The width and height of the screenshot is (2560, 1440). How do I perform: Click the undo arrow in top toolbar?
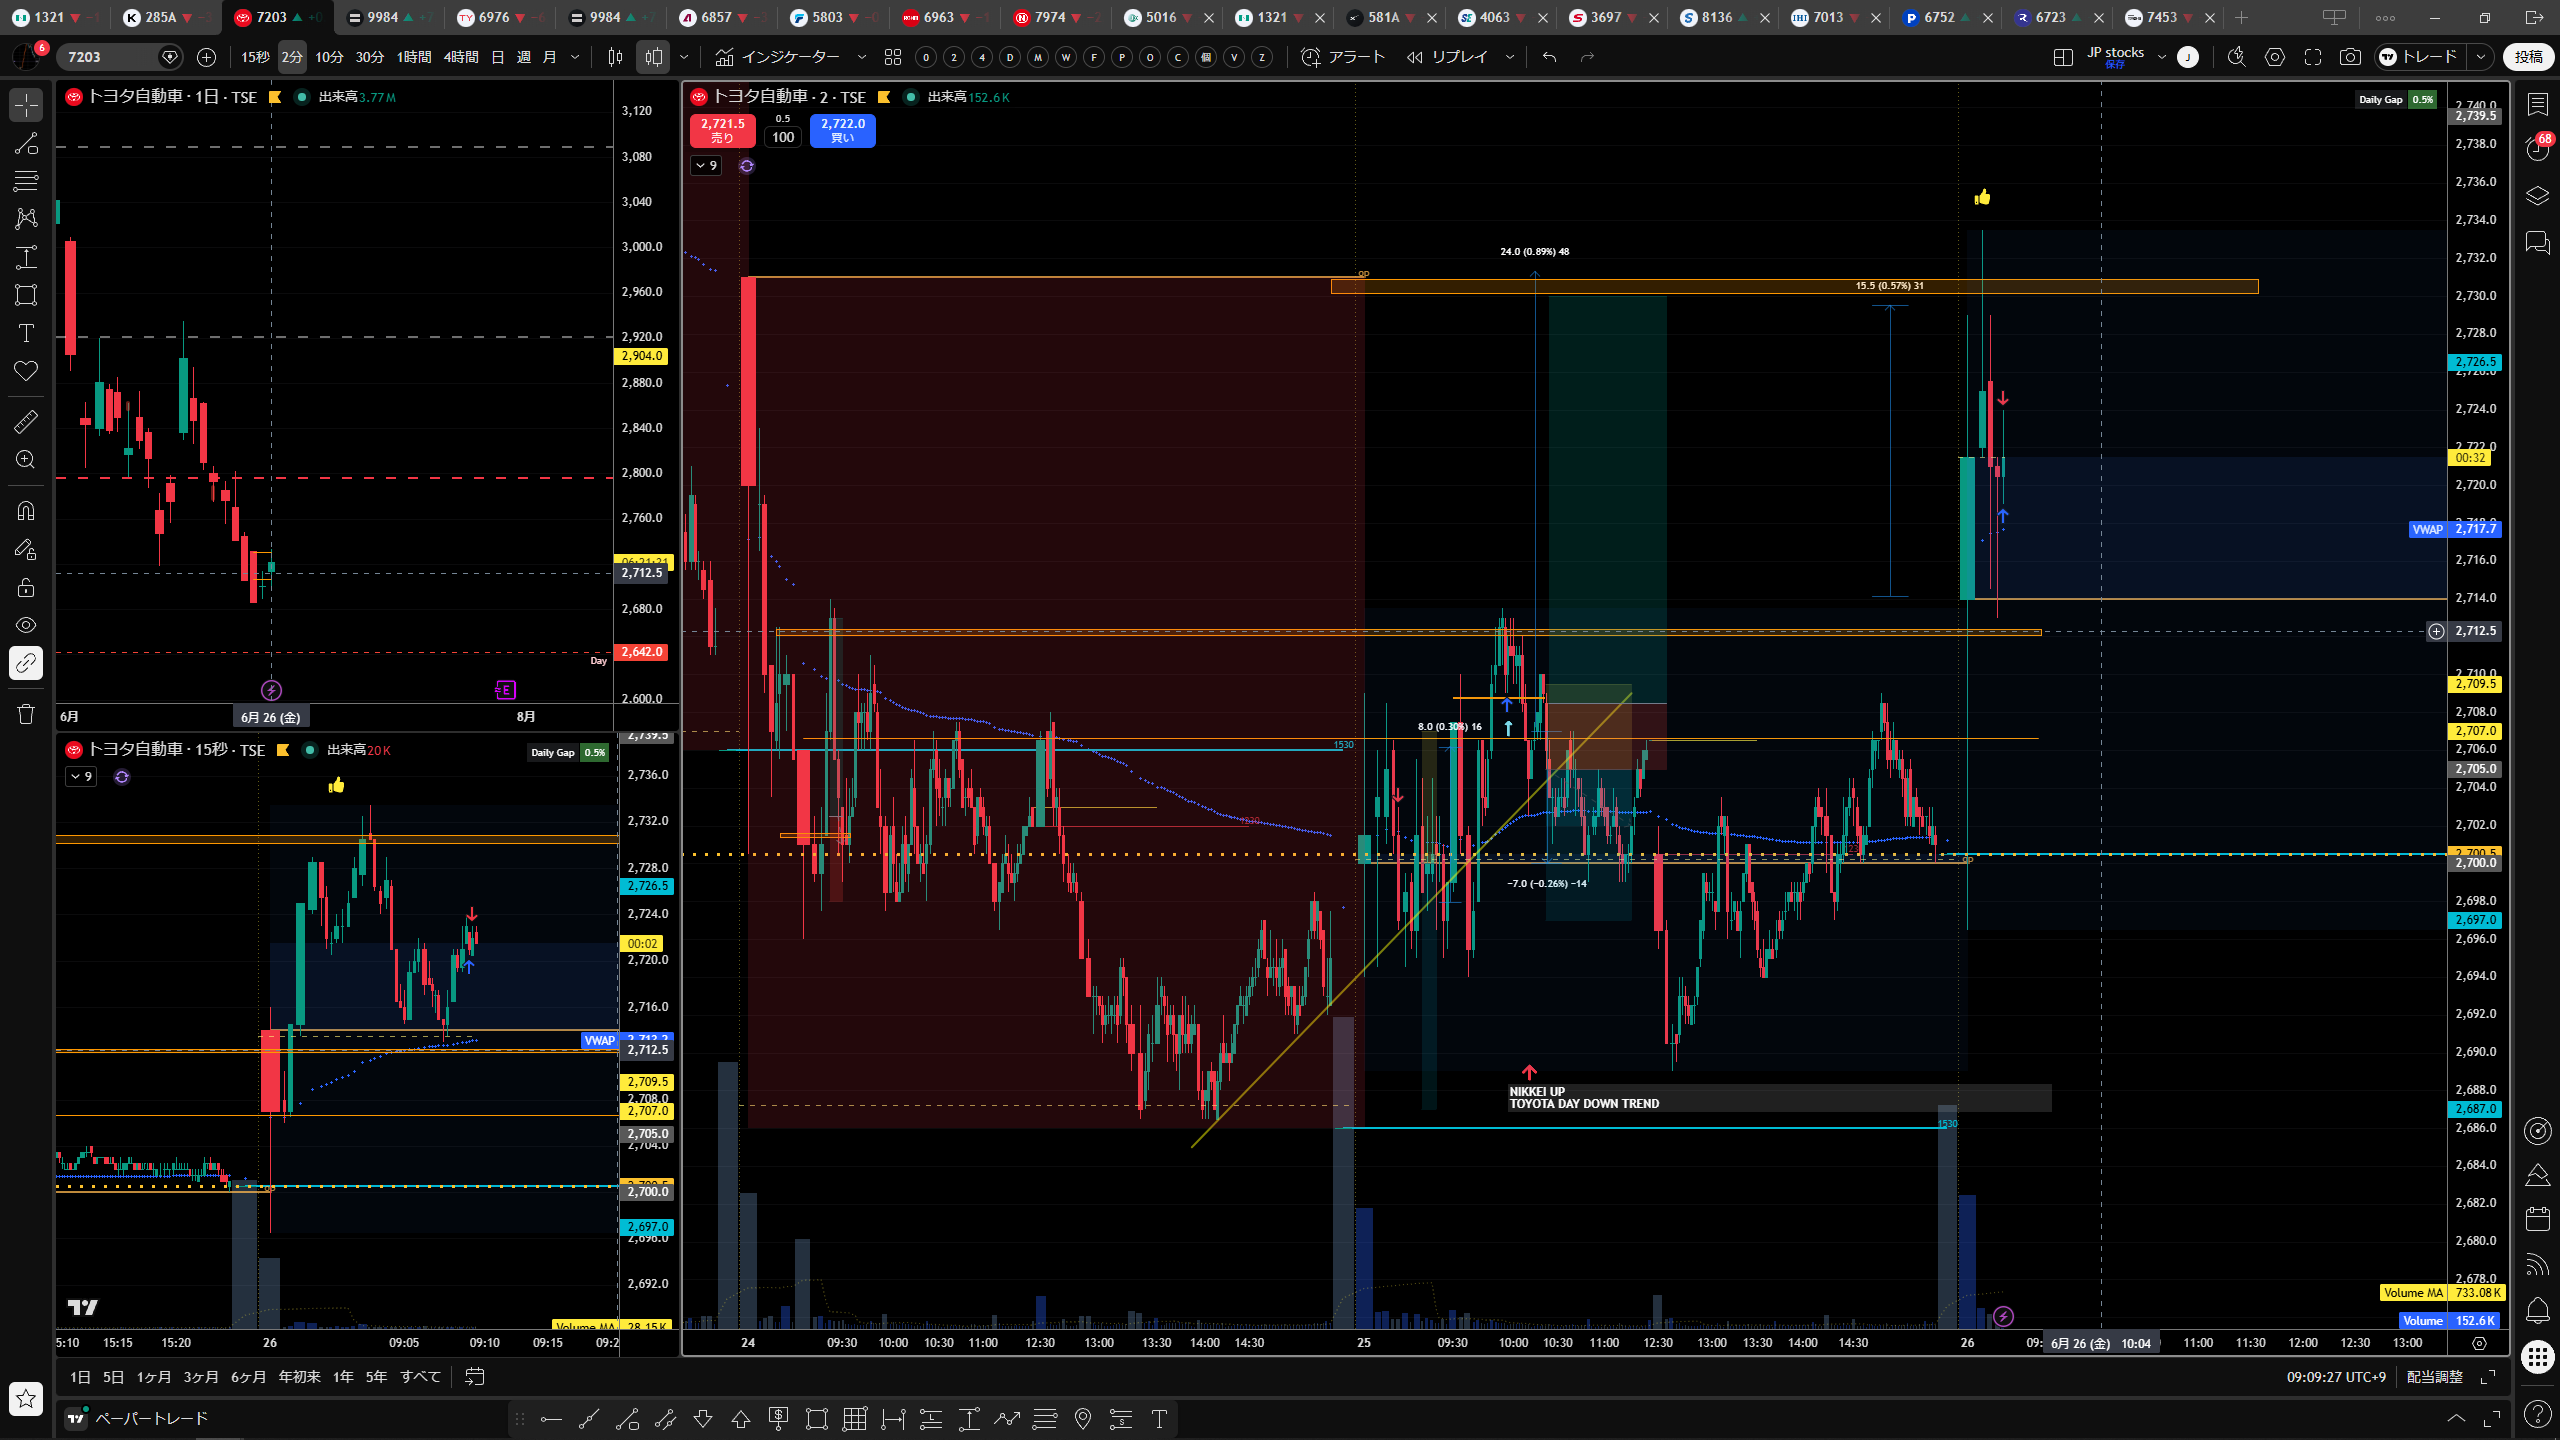click(x=1549, y=57)
